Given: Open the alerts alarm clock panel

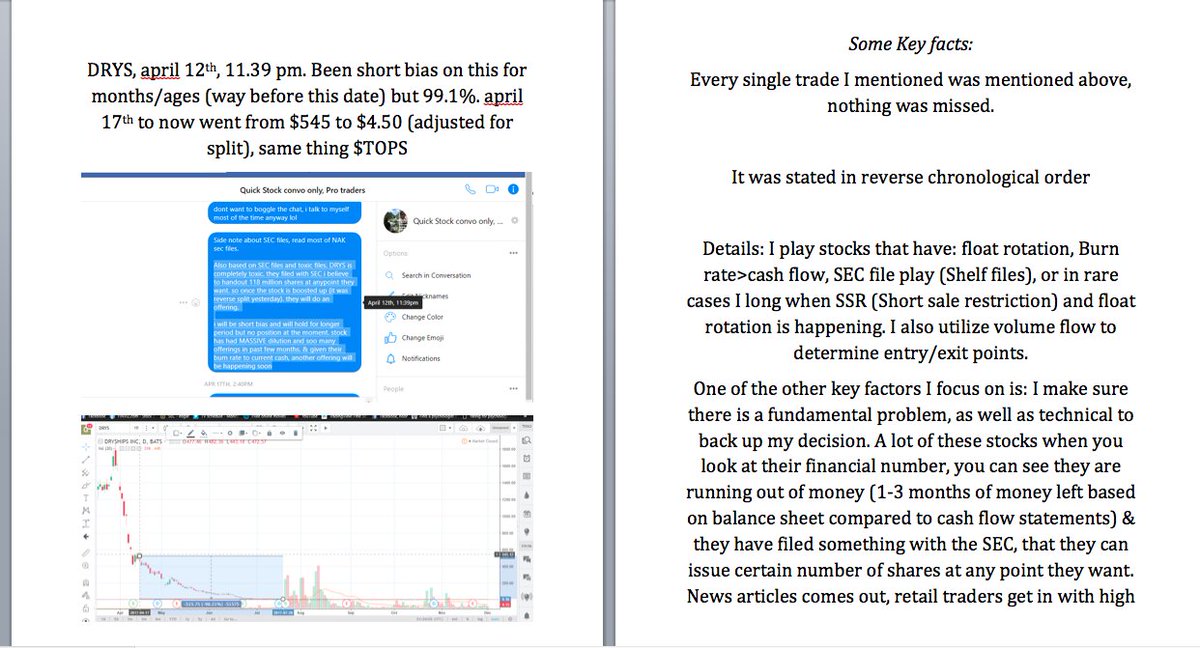Looking at the screenshot, I should 527,458.
